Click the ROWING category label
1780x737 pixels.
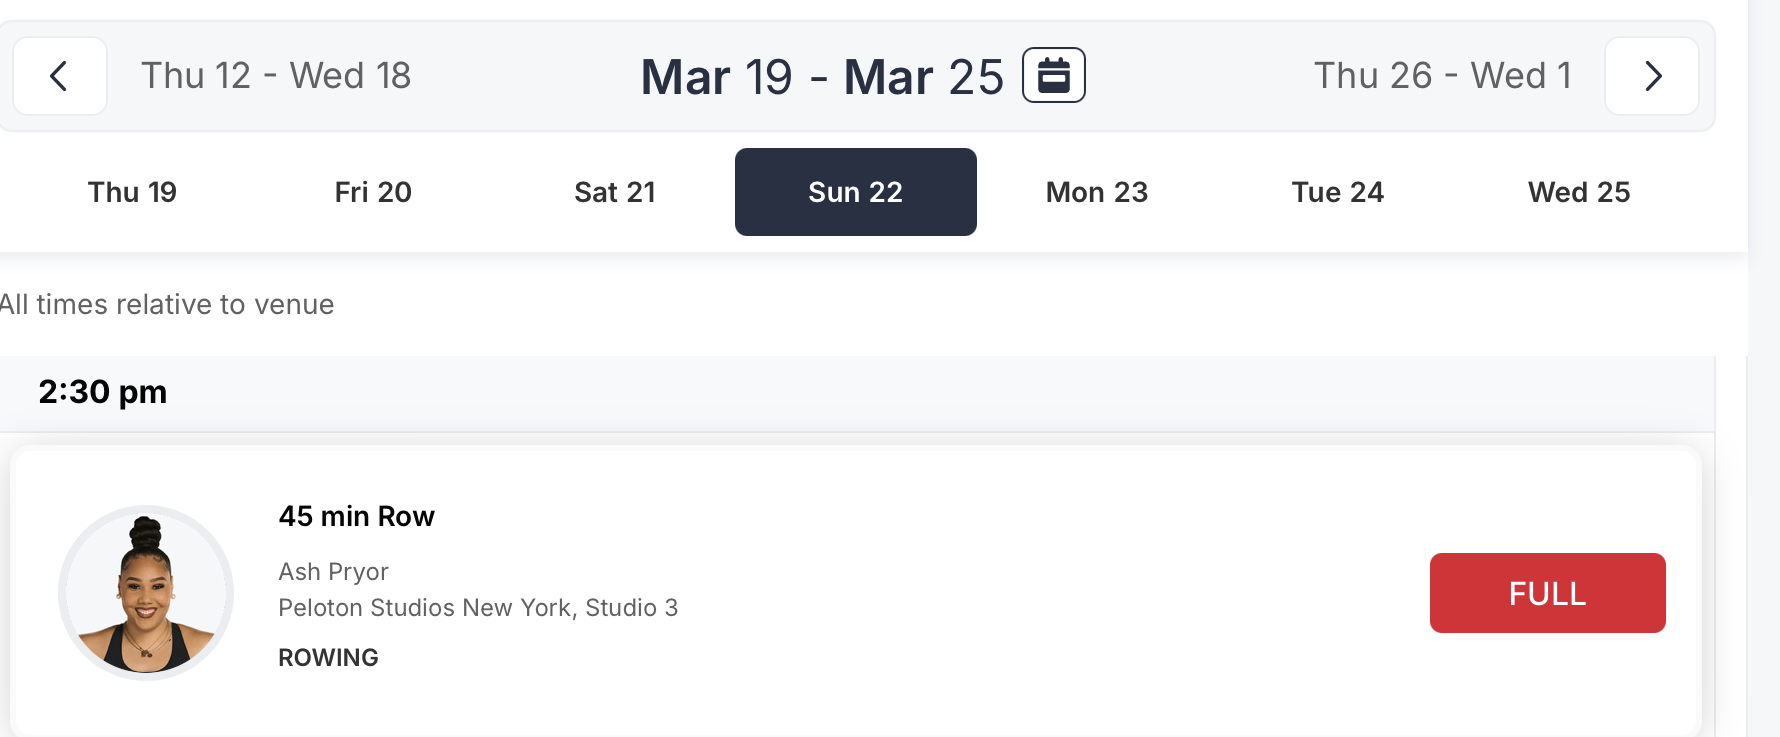[328, 658]
